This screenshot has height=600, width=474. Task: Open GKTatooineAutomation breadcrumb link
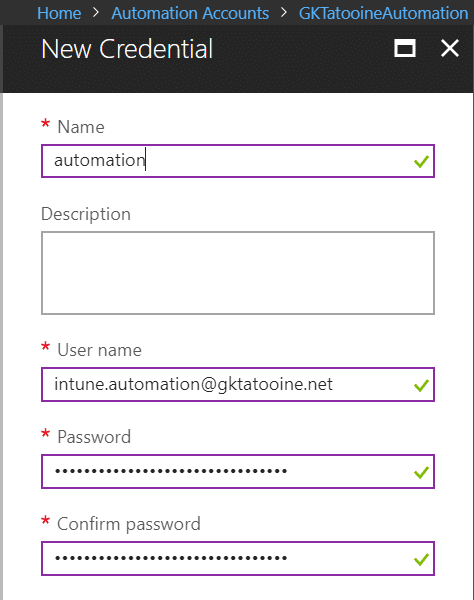click(383, 13)
